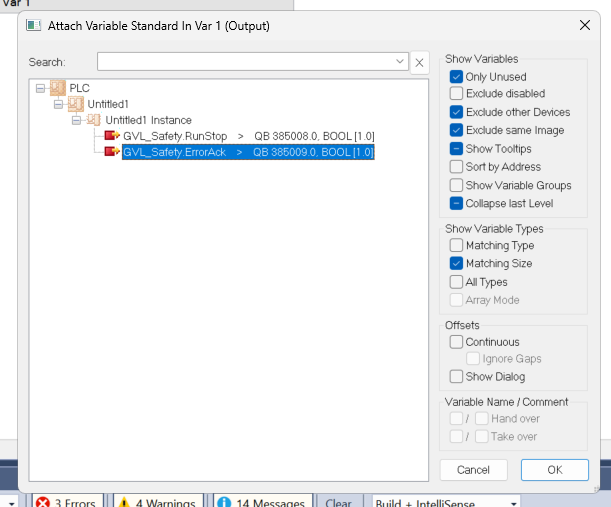Viewport: 611px width, 507px height.
Task: Enable Sort by Address
Action: click(x=456, y=167)
